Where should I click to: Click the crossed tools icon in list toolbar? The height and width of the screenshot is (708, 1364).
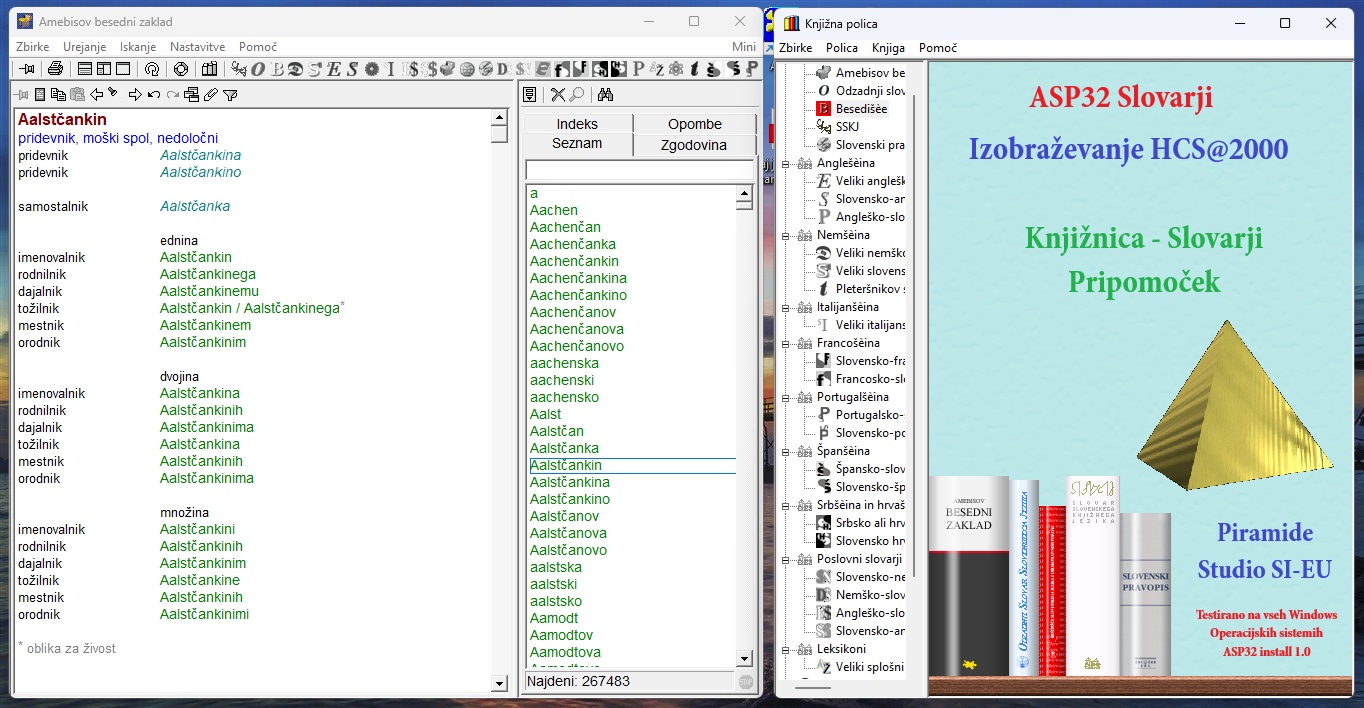tap(558, 94)
